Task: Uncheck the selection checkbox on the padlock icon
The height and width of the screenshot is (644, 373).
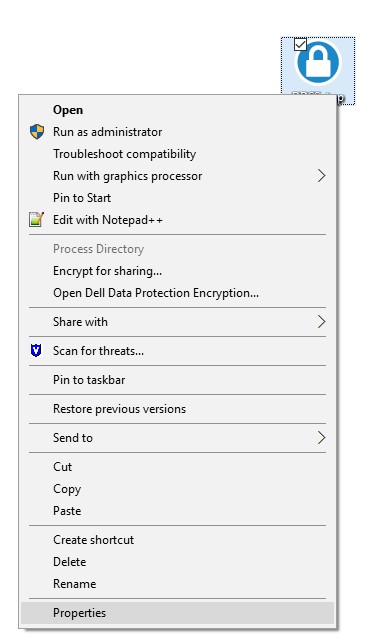Action: pyautogui.click(x=301, y=45)
